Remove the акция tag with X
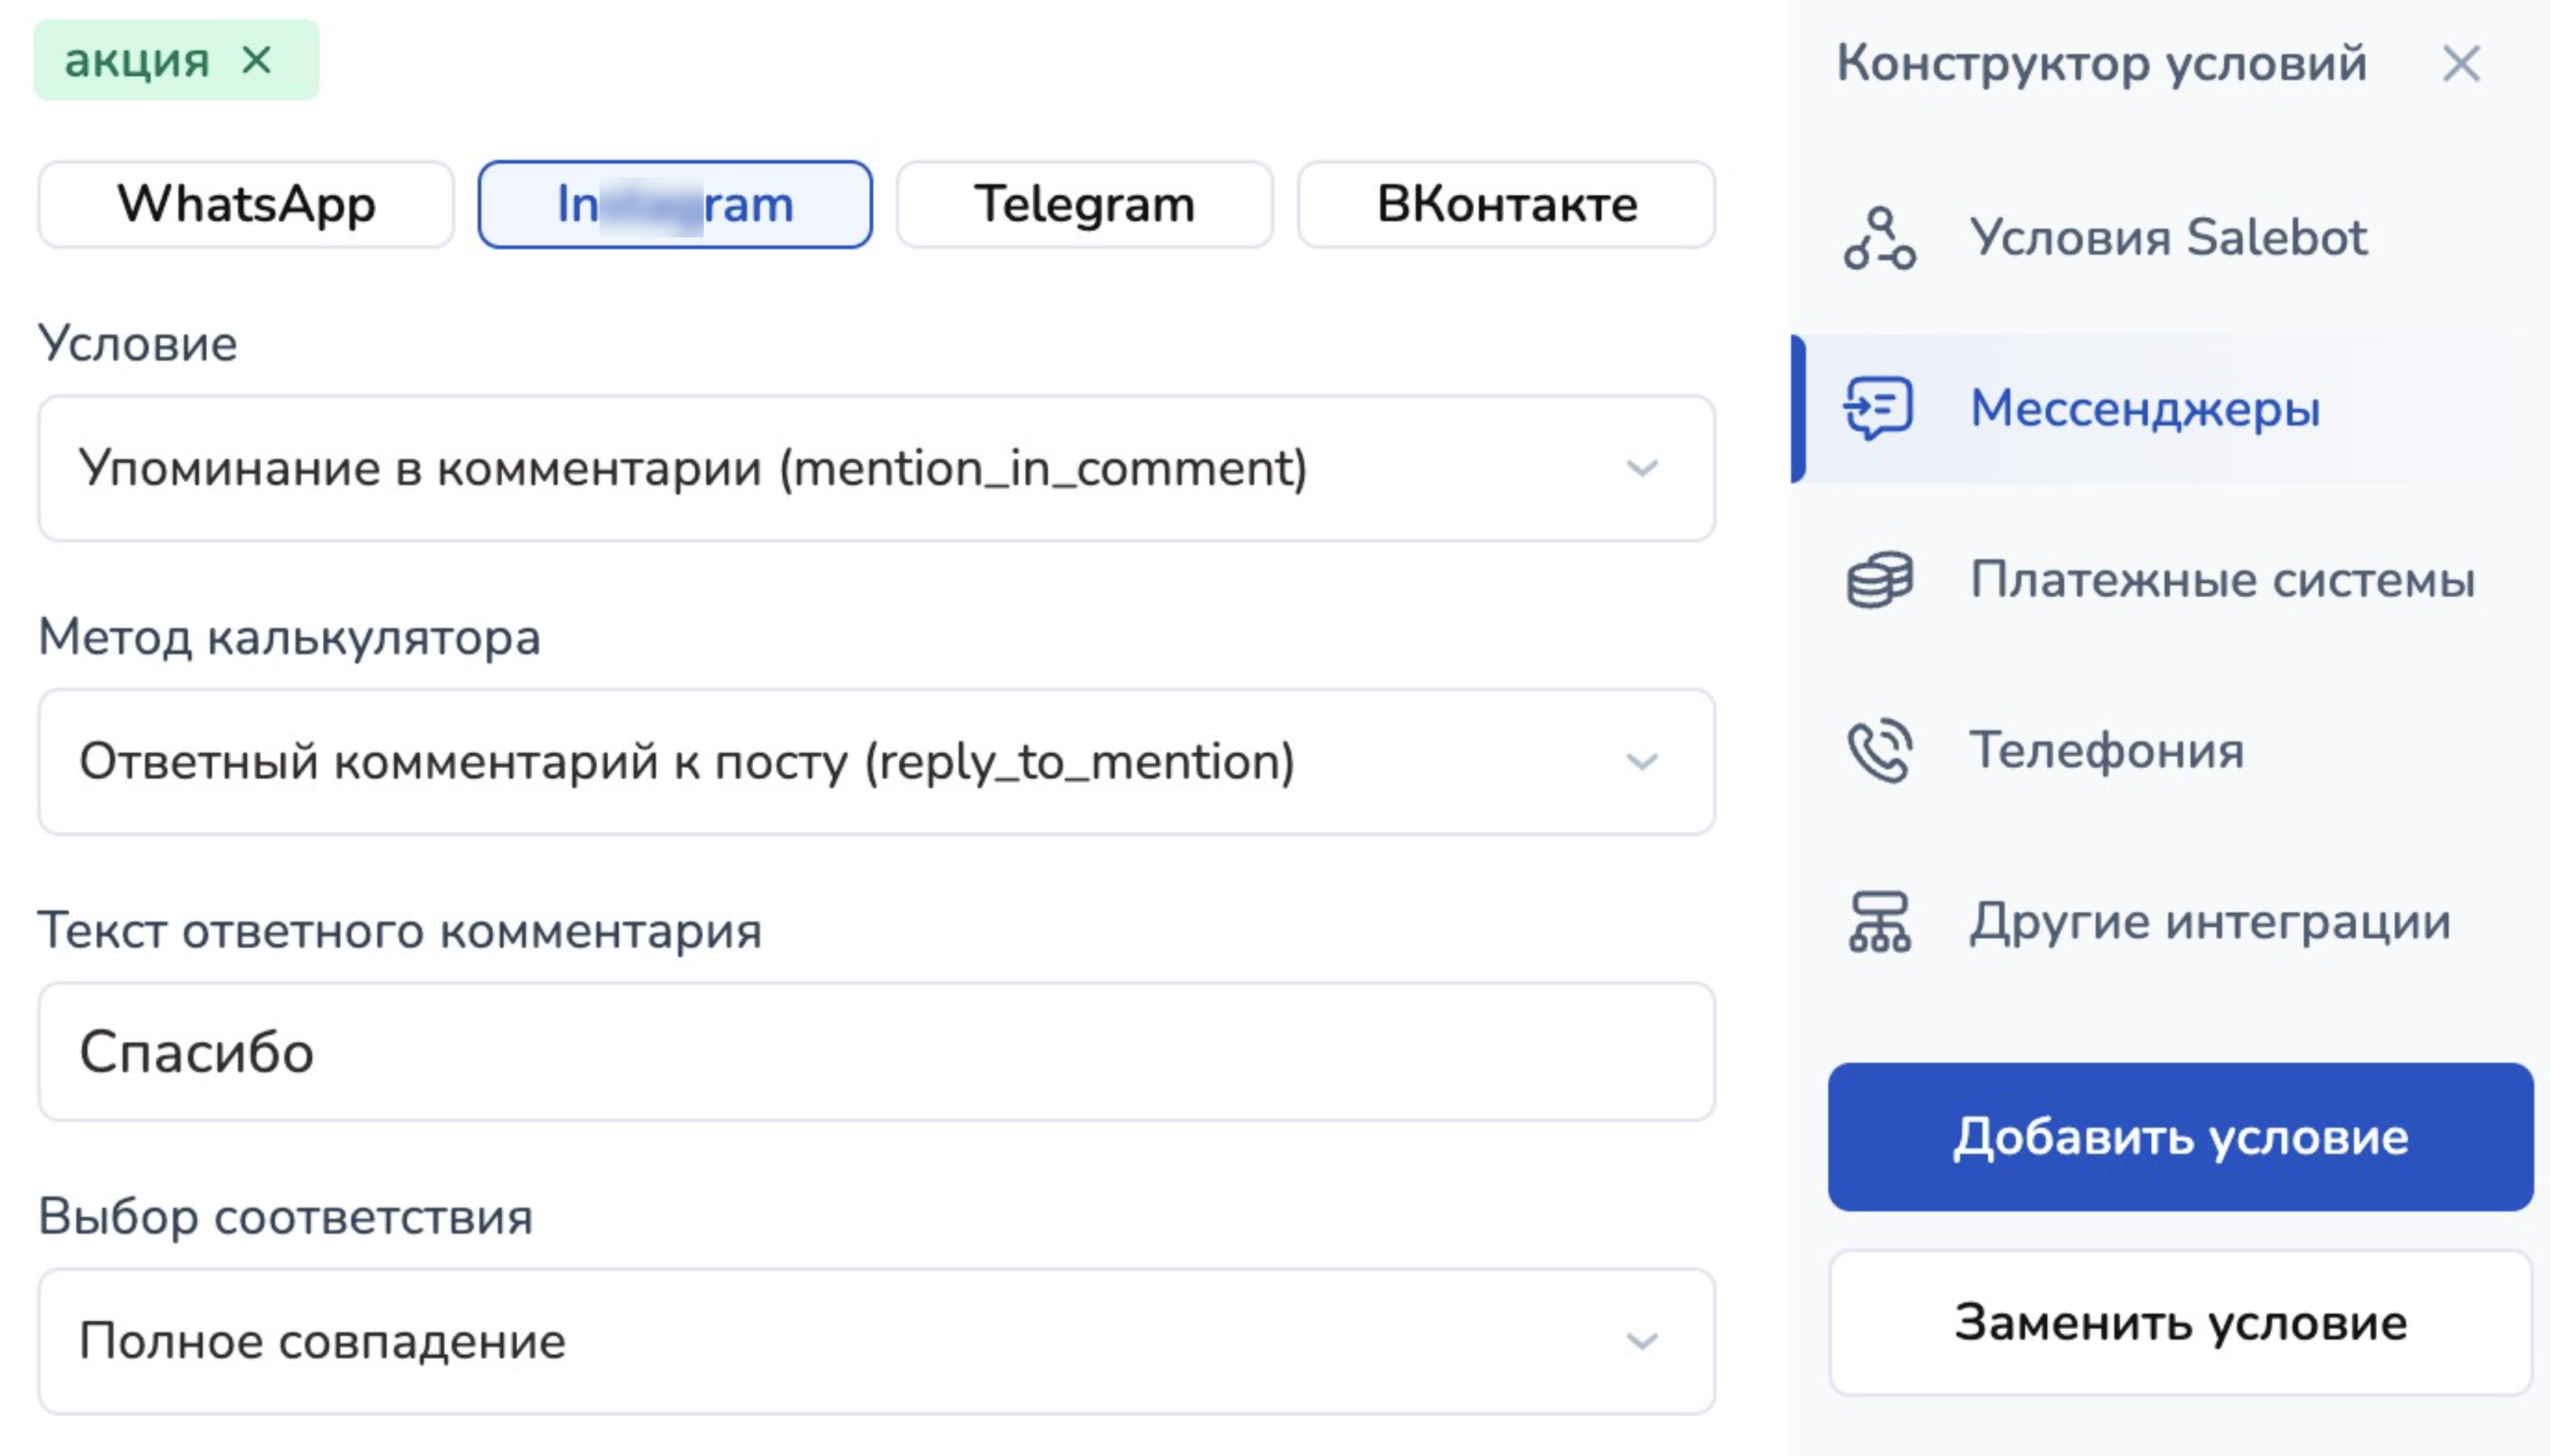Screen dimensions: 2550x1456 coord(257,61)
